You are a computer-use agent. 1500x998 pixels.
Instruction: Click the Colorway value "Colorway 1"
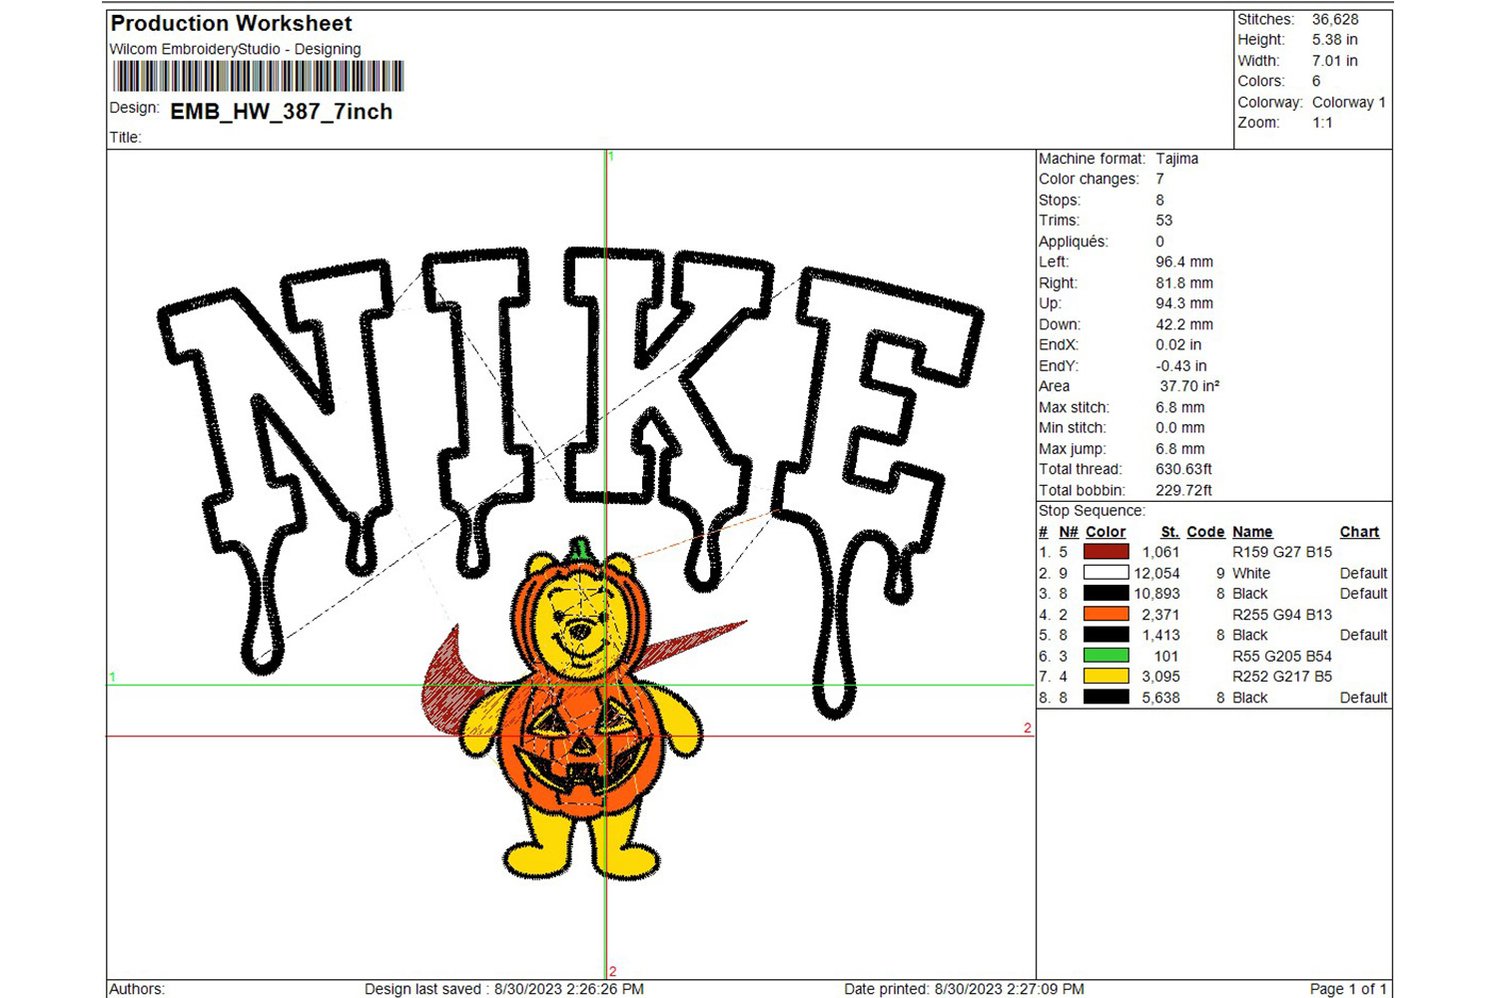tap(1349, 102)
